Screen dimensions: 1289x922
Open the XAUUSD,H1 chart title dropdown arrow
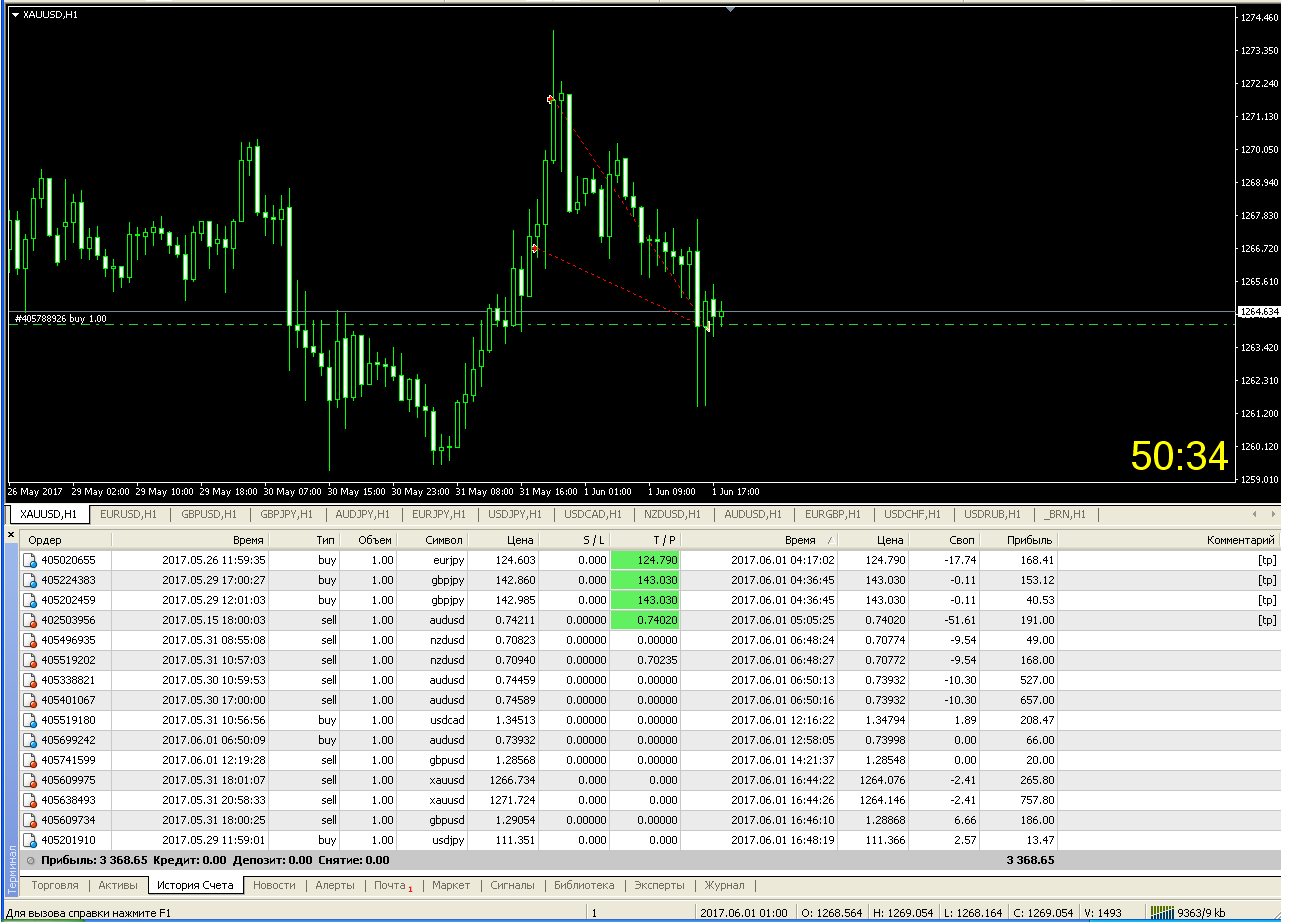pos(15,14)
